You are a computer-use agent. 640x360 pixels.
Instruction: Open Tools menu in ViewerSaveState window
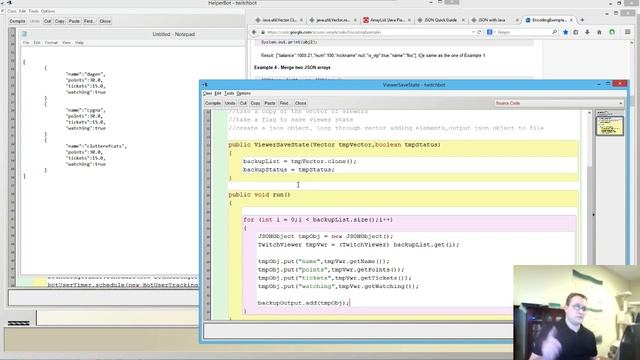tap(229, 93)
